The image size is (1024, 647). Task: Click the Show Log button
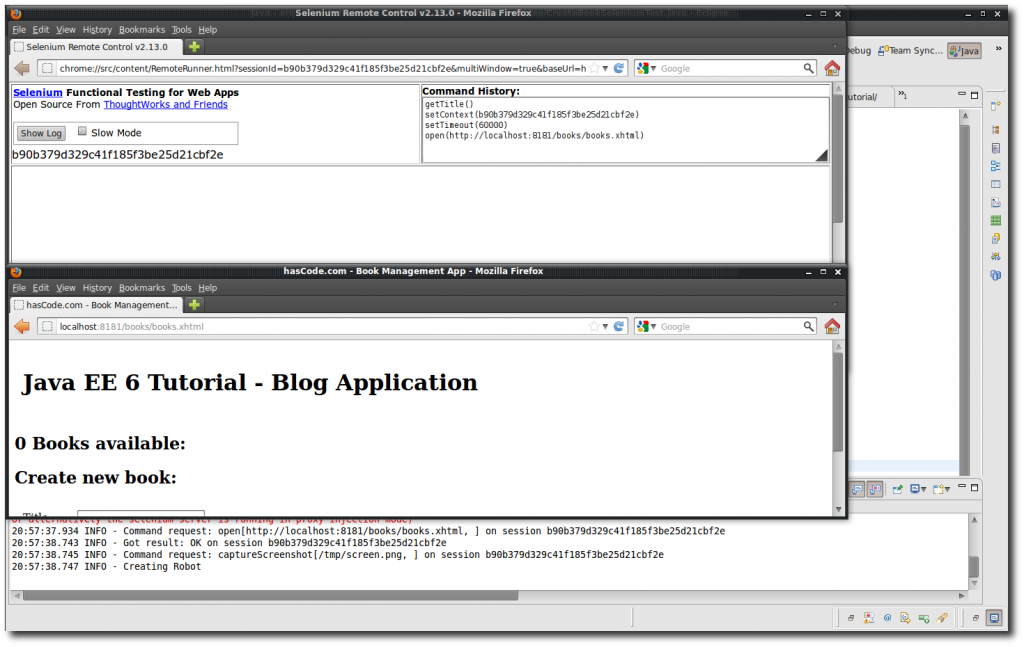(x=41, y=133)
